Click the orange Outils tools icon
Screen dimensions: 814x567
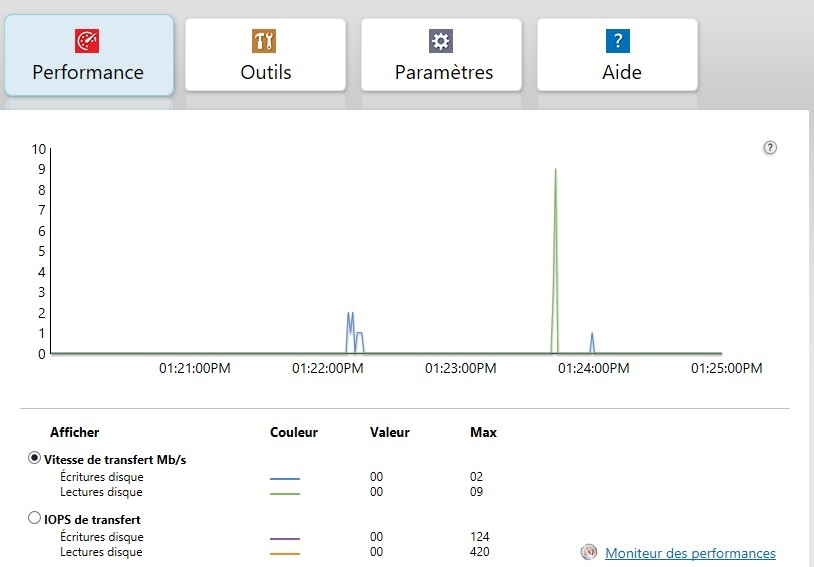pyautogui.click(x=264, y=41)
